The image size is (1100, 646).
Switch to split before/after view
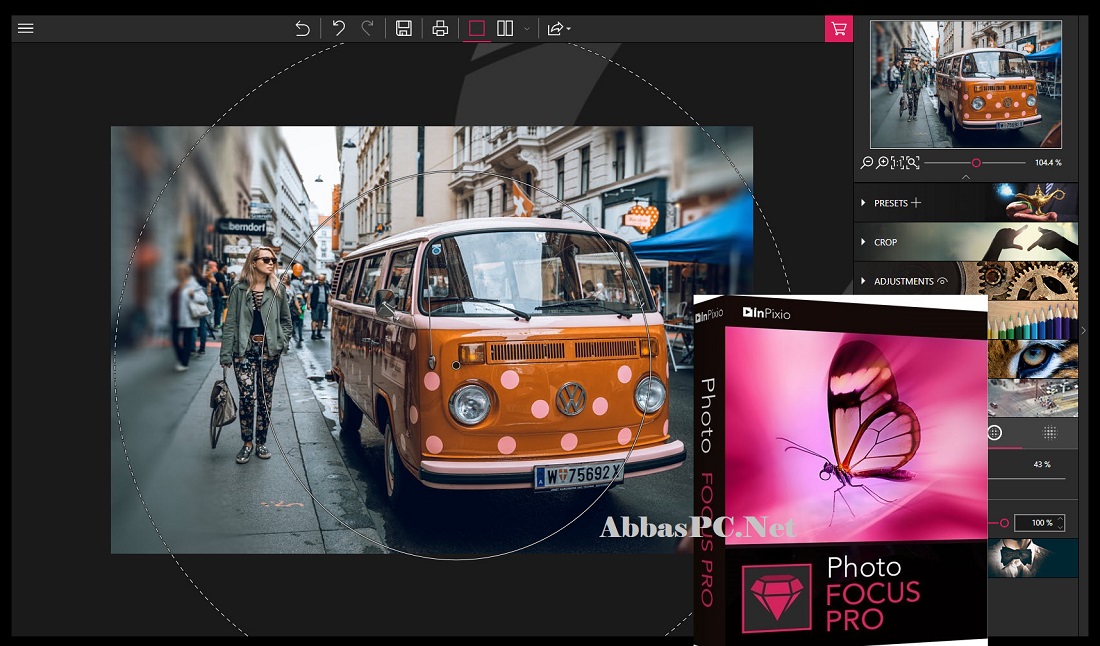(505, 28)
